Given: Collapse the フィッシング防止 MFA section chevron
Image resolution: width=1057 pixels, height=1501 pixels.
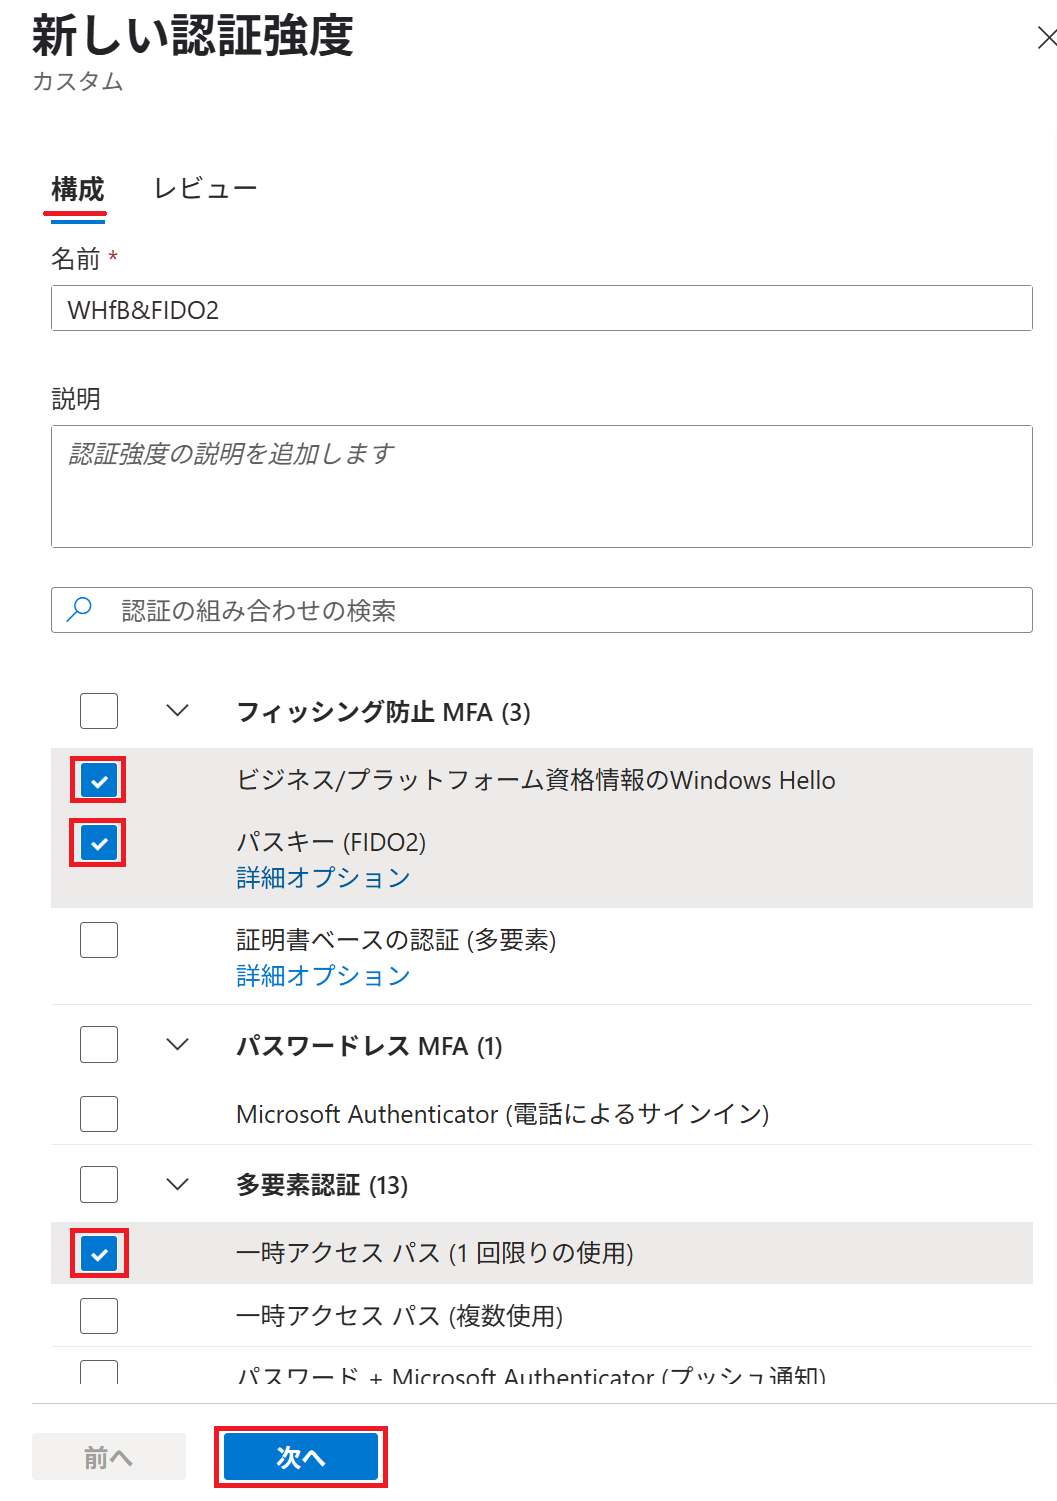Looking at the screenshot, I should (x=178, y=711).
